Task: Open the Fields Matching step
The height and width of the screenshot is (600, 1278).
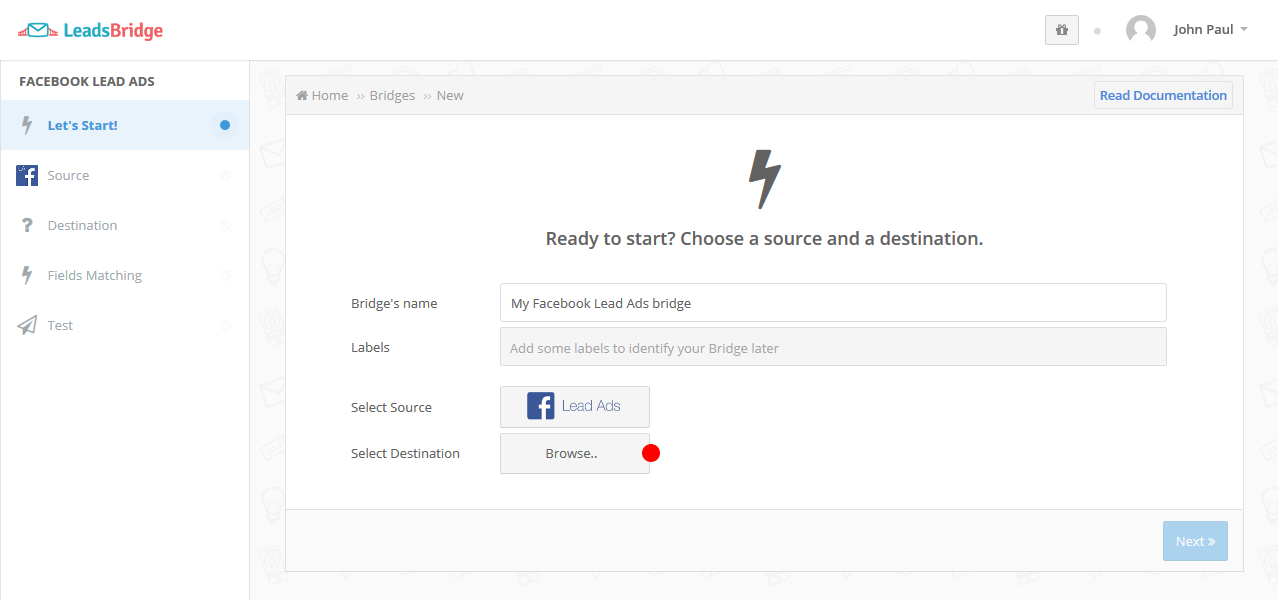Action: tap(124, 275)
